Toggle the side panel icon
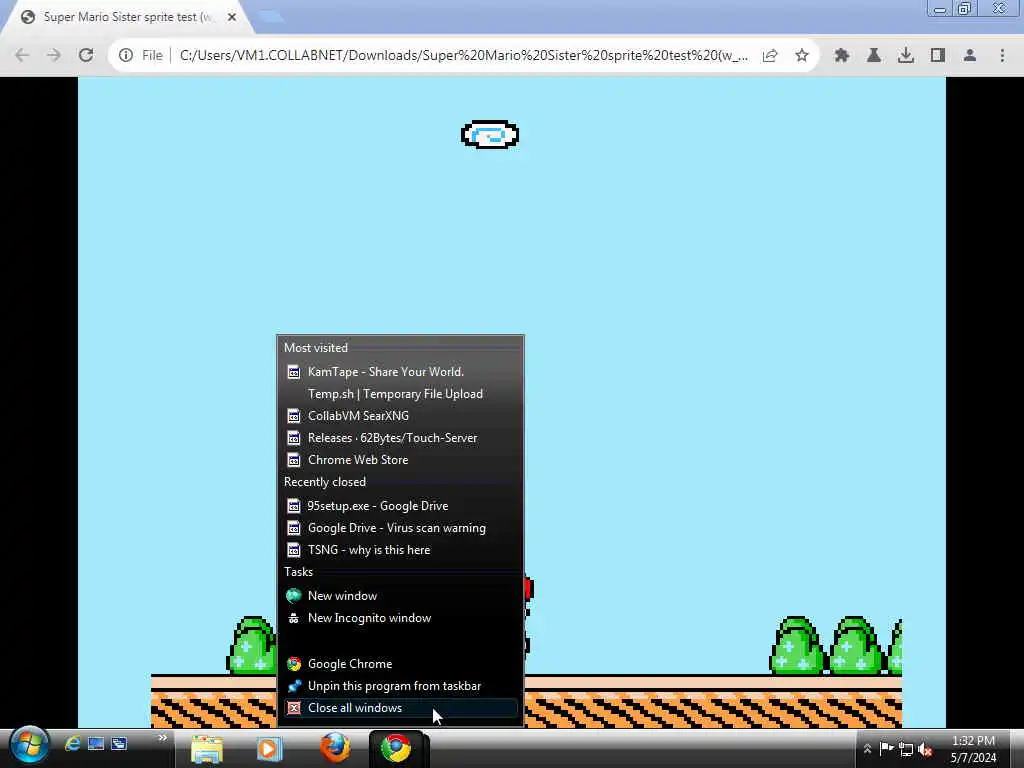Image resolution: width=1024 pixels, height=768 pixels. [x=938, y=56]
